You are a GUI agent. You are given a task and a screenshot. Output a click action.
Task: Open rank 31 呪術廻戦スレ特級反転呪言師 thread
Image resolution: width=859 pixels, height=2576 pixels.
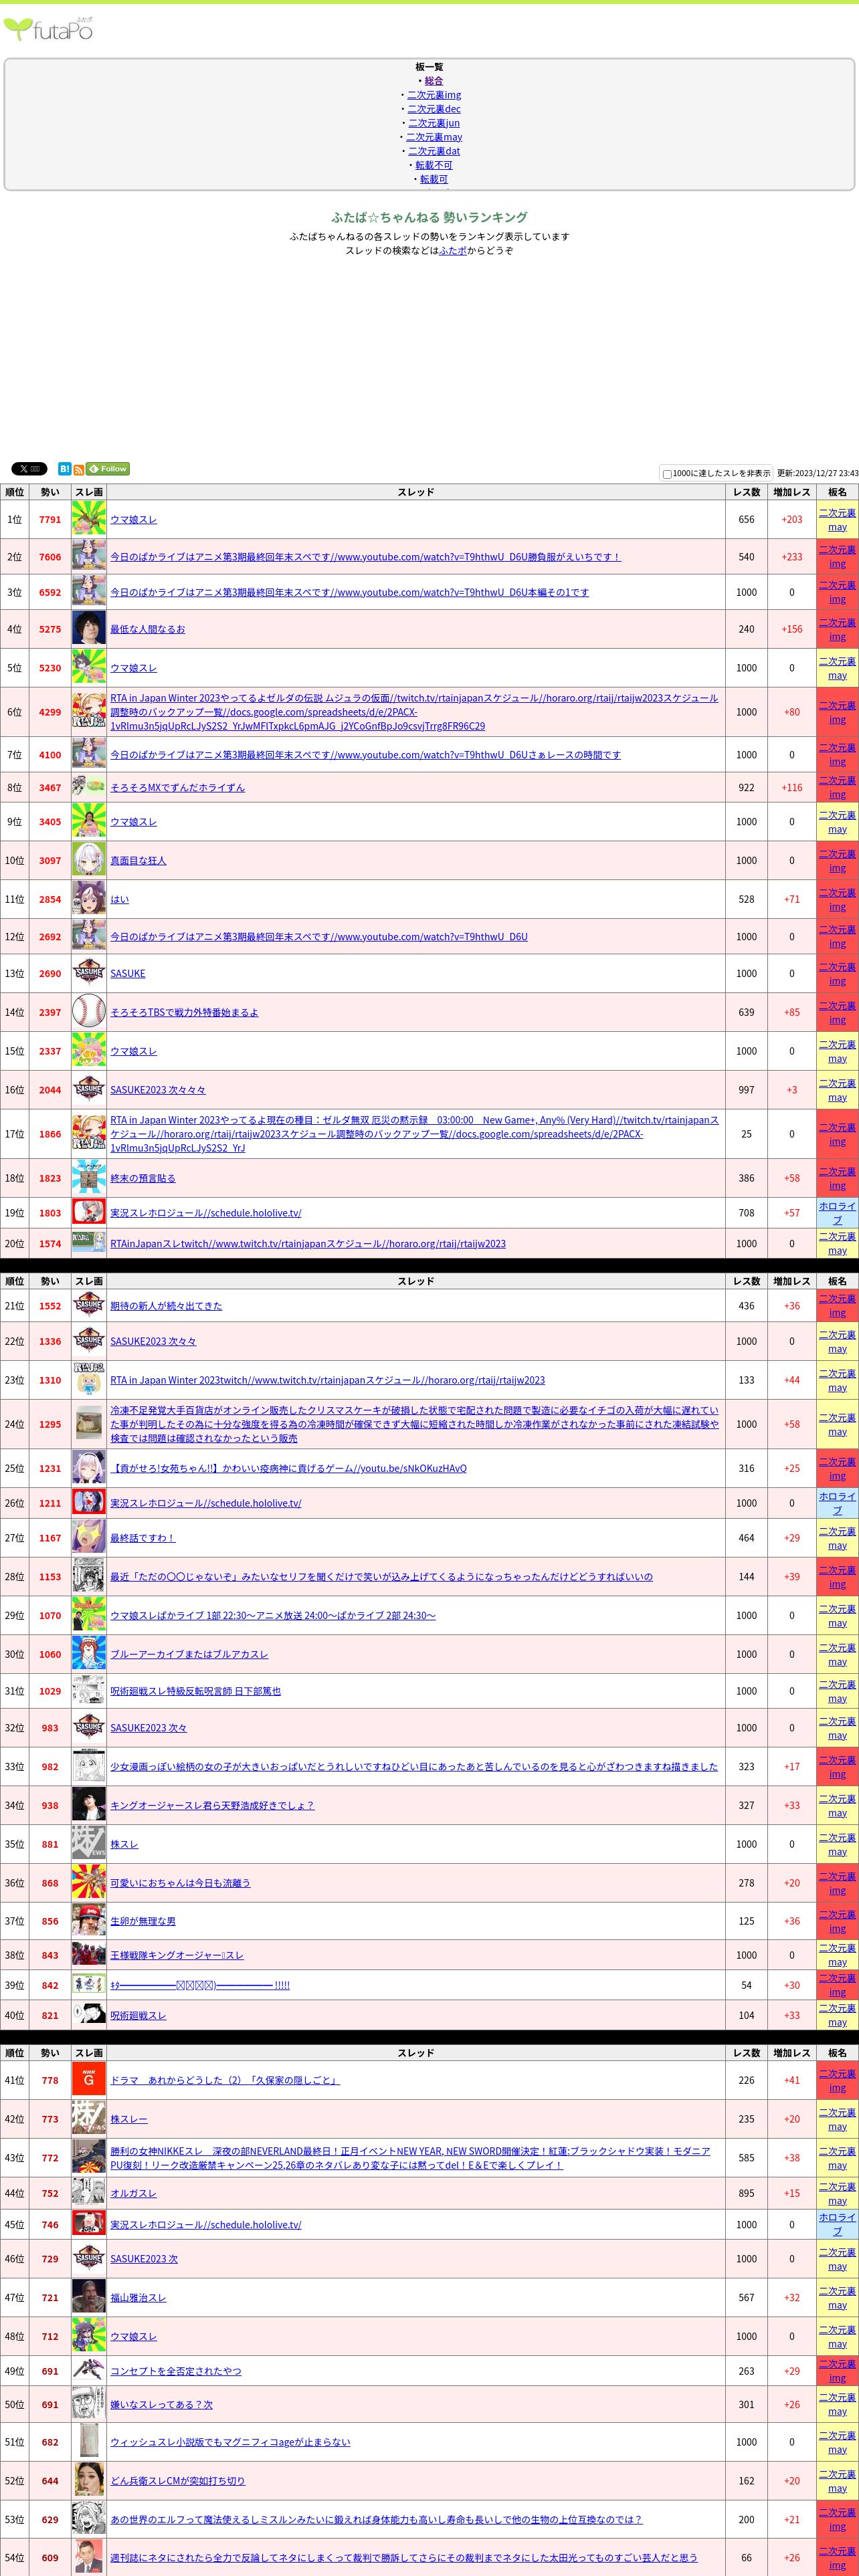coord(195,1692)
